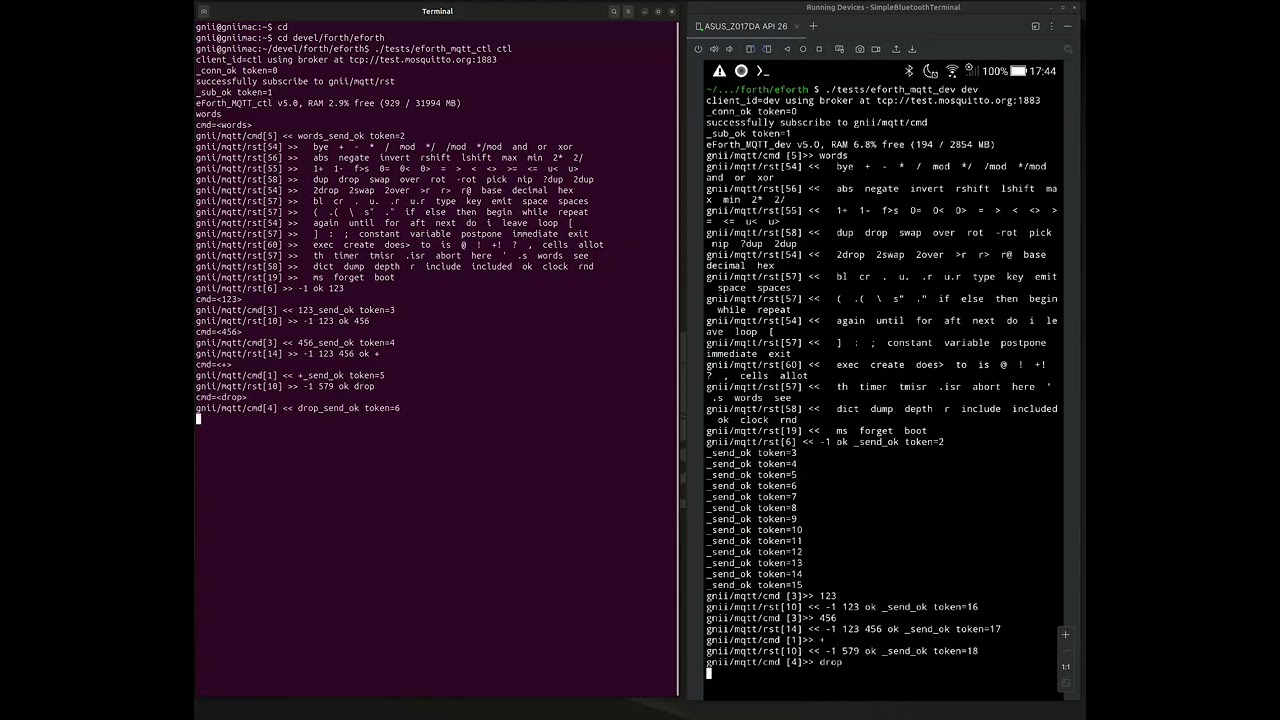Screen dimensions: 1280x720
Task: Click the emulator Back navigation triangle
Action: coord(787,49)
